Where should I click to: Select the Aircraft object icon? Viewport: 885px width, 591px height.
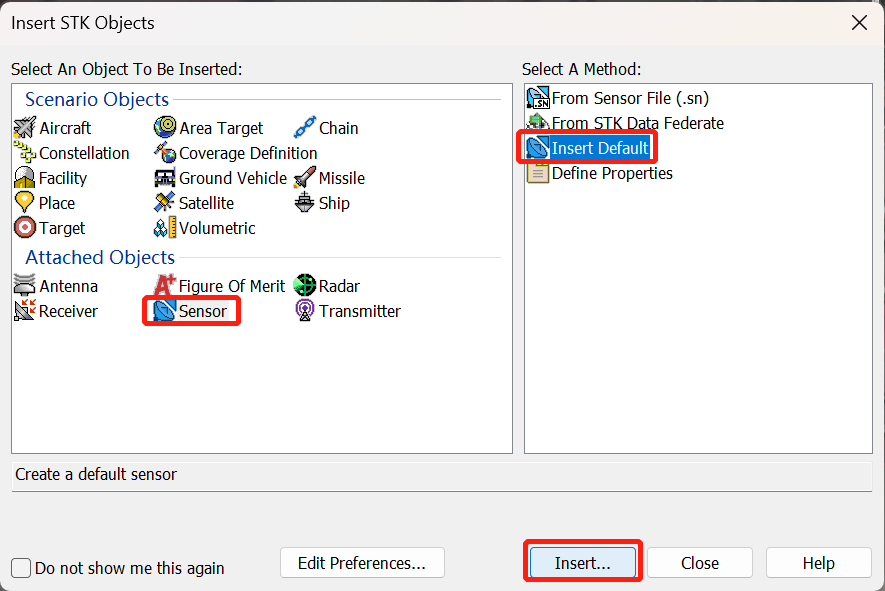[x=25, y=128]
